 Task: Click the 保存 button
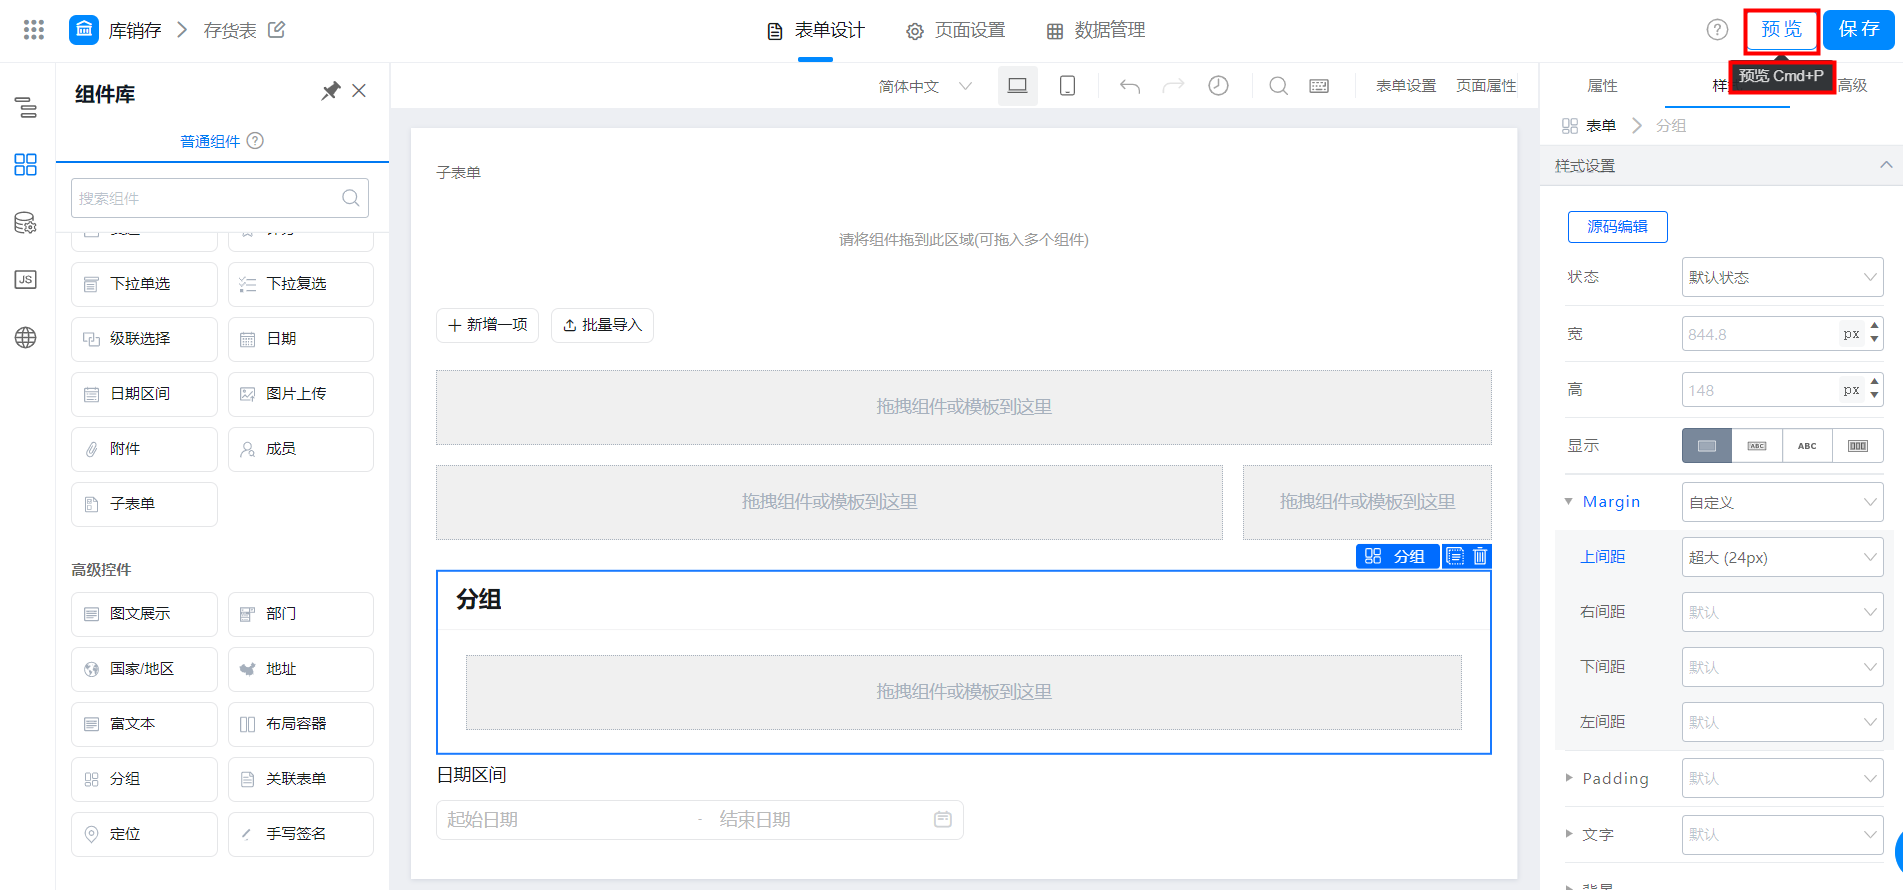click(1858, 30)
